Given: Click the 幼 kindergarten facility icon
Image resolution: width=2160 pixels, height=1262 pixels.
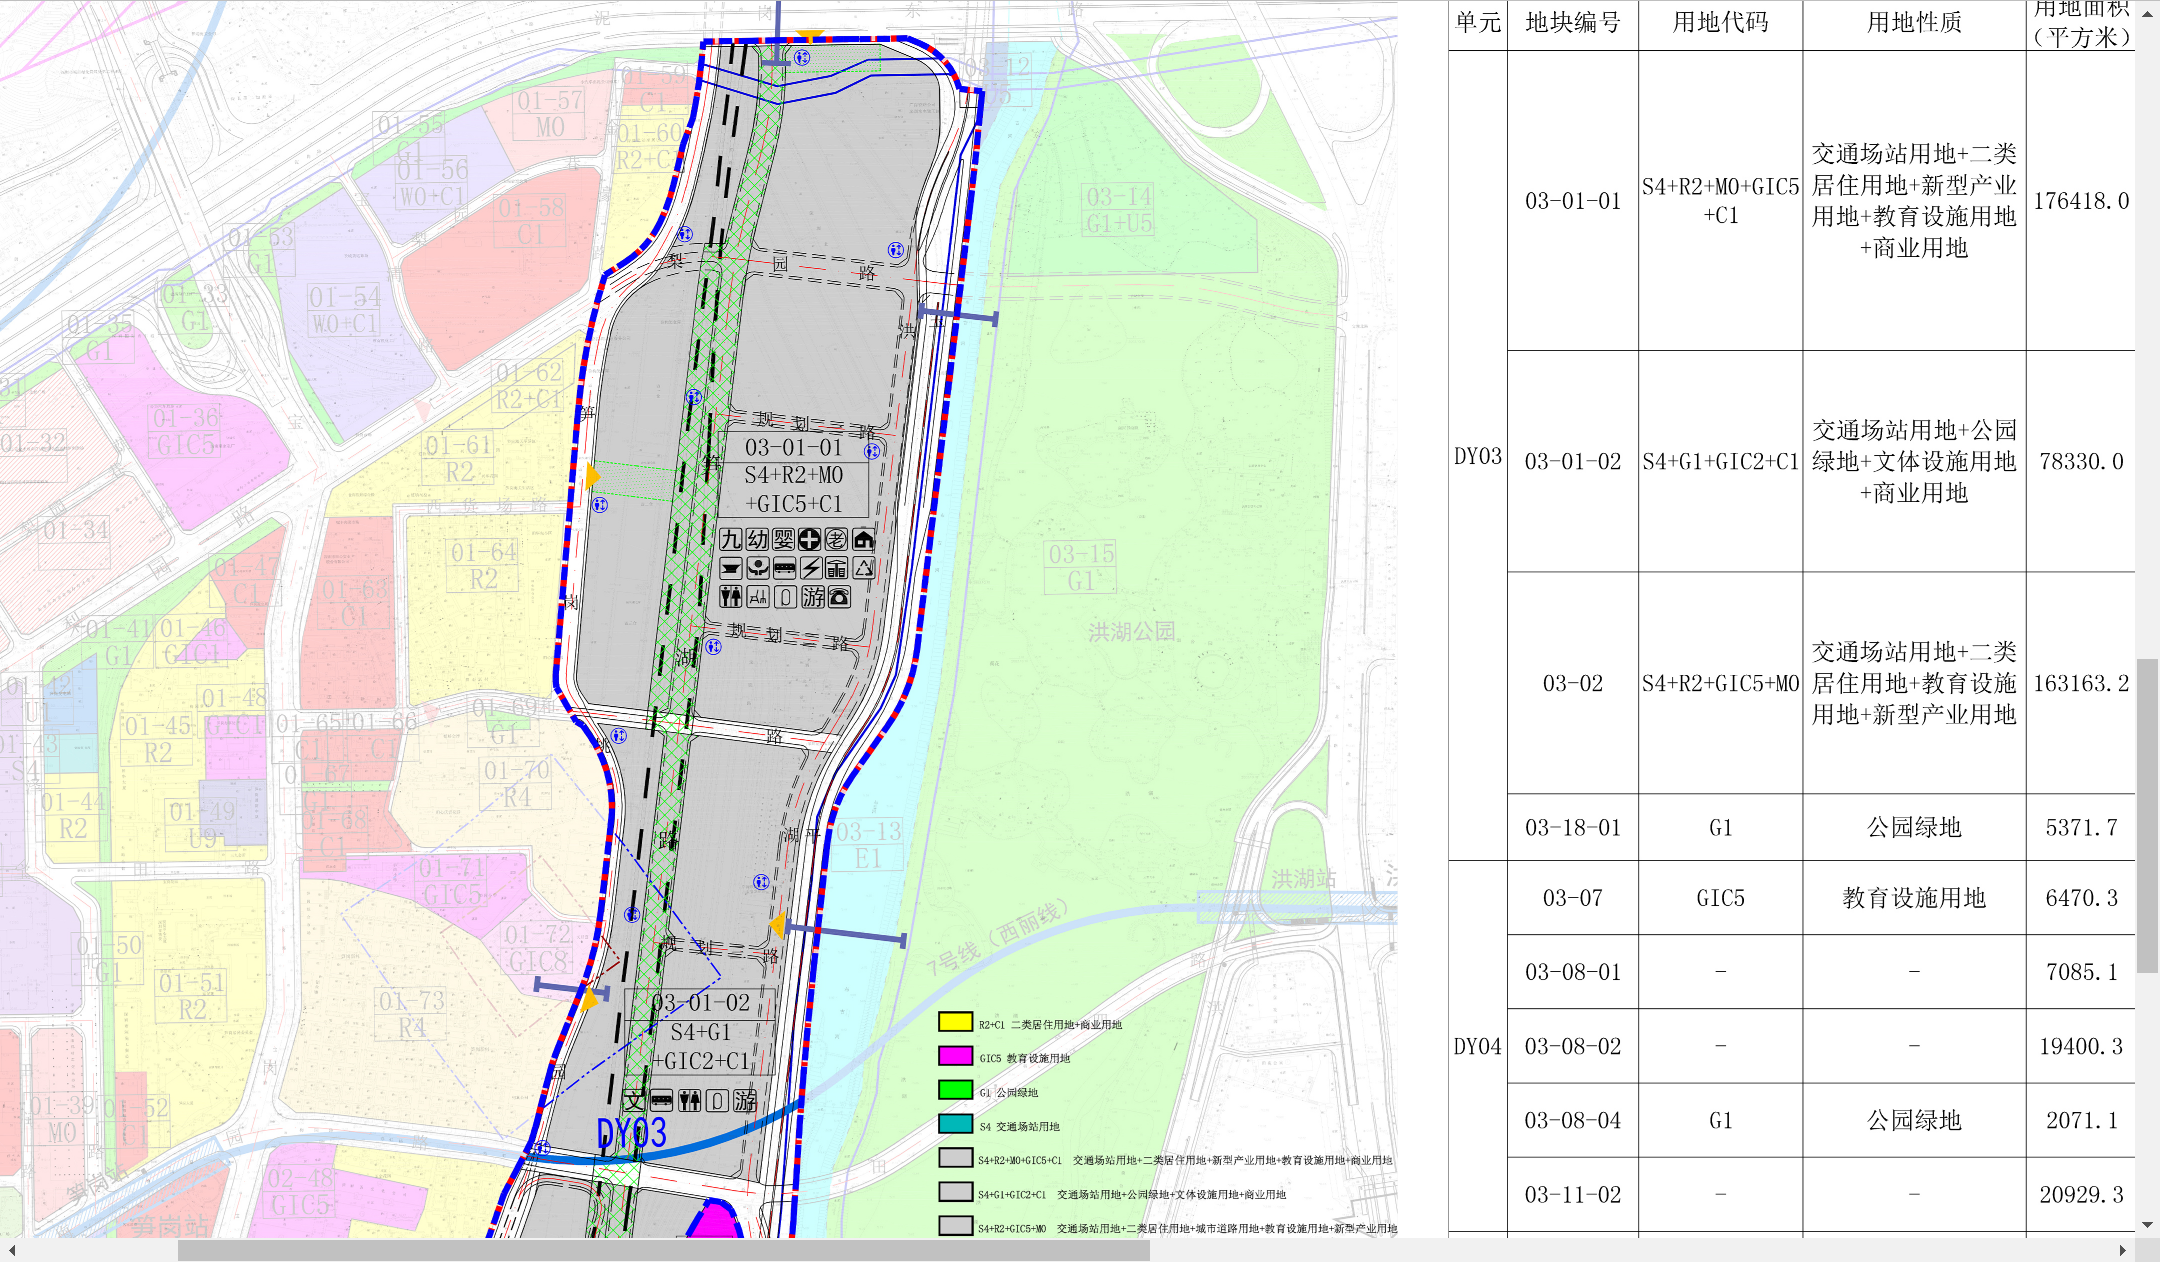Looking at the screenshot, I should (x=757, y=539).
